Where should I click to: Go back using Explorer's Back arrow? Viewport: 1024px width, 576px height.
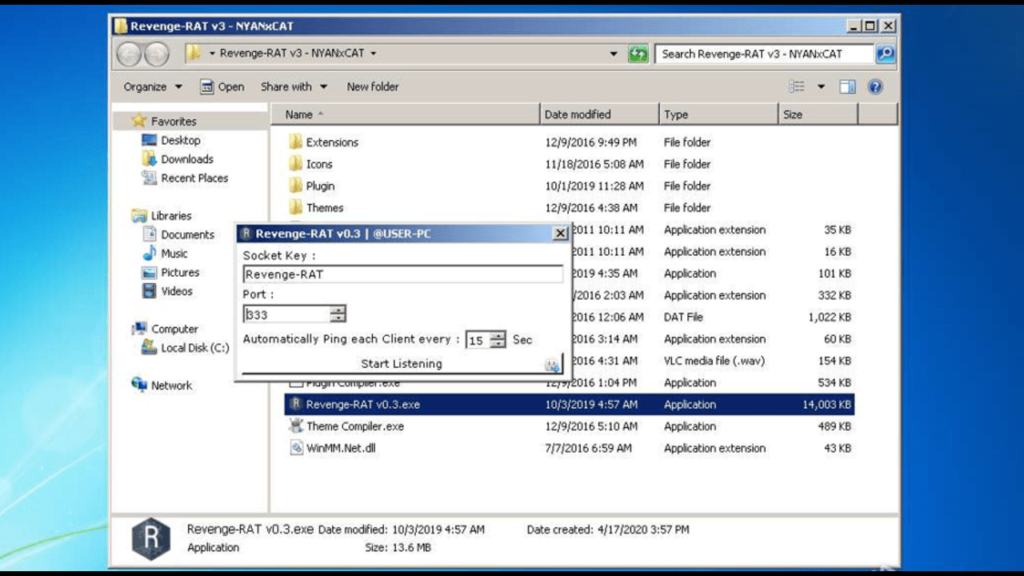pyautogui.click(x=129, y=54)
